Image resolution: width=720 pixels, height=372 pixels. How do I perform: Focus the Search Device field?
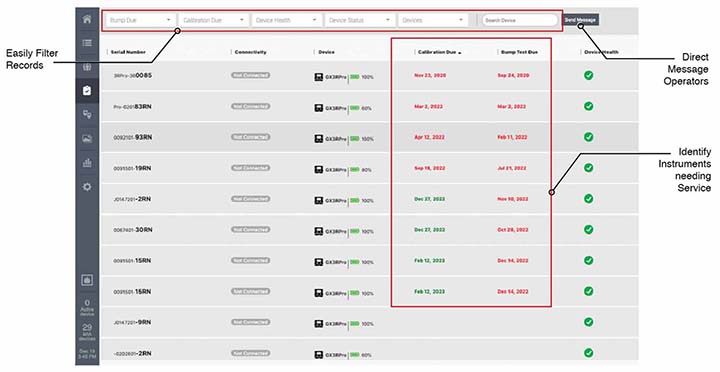519,20
